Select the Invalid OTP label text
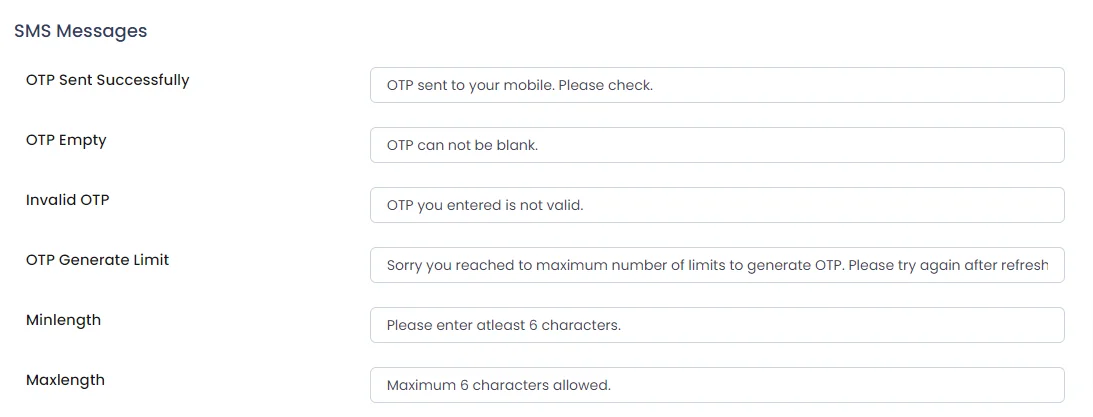Viewport: 1093px width, 417px height. (68, 200)
